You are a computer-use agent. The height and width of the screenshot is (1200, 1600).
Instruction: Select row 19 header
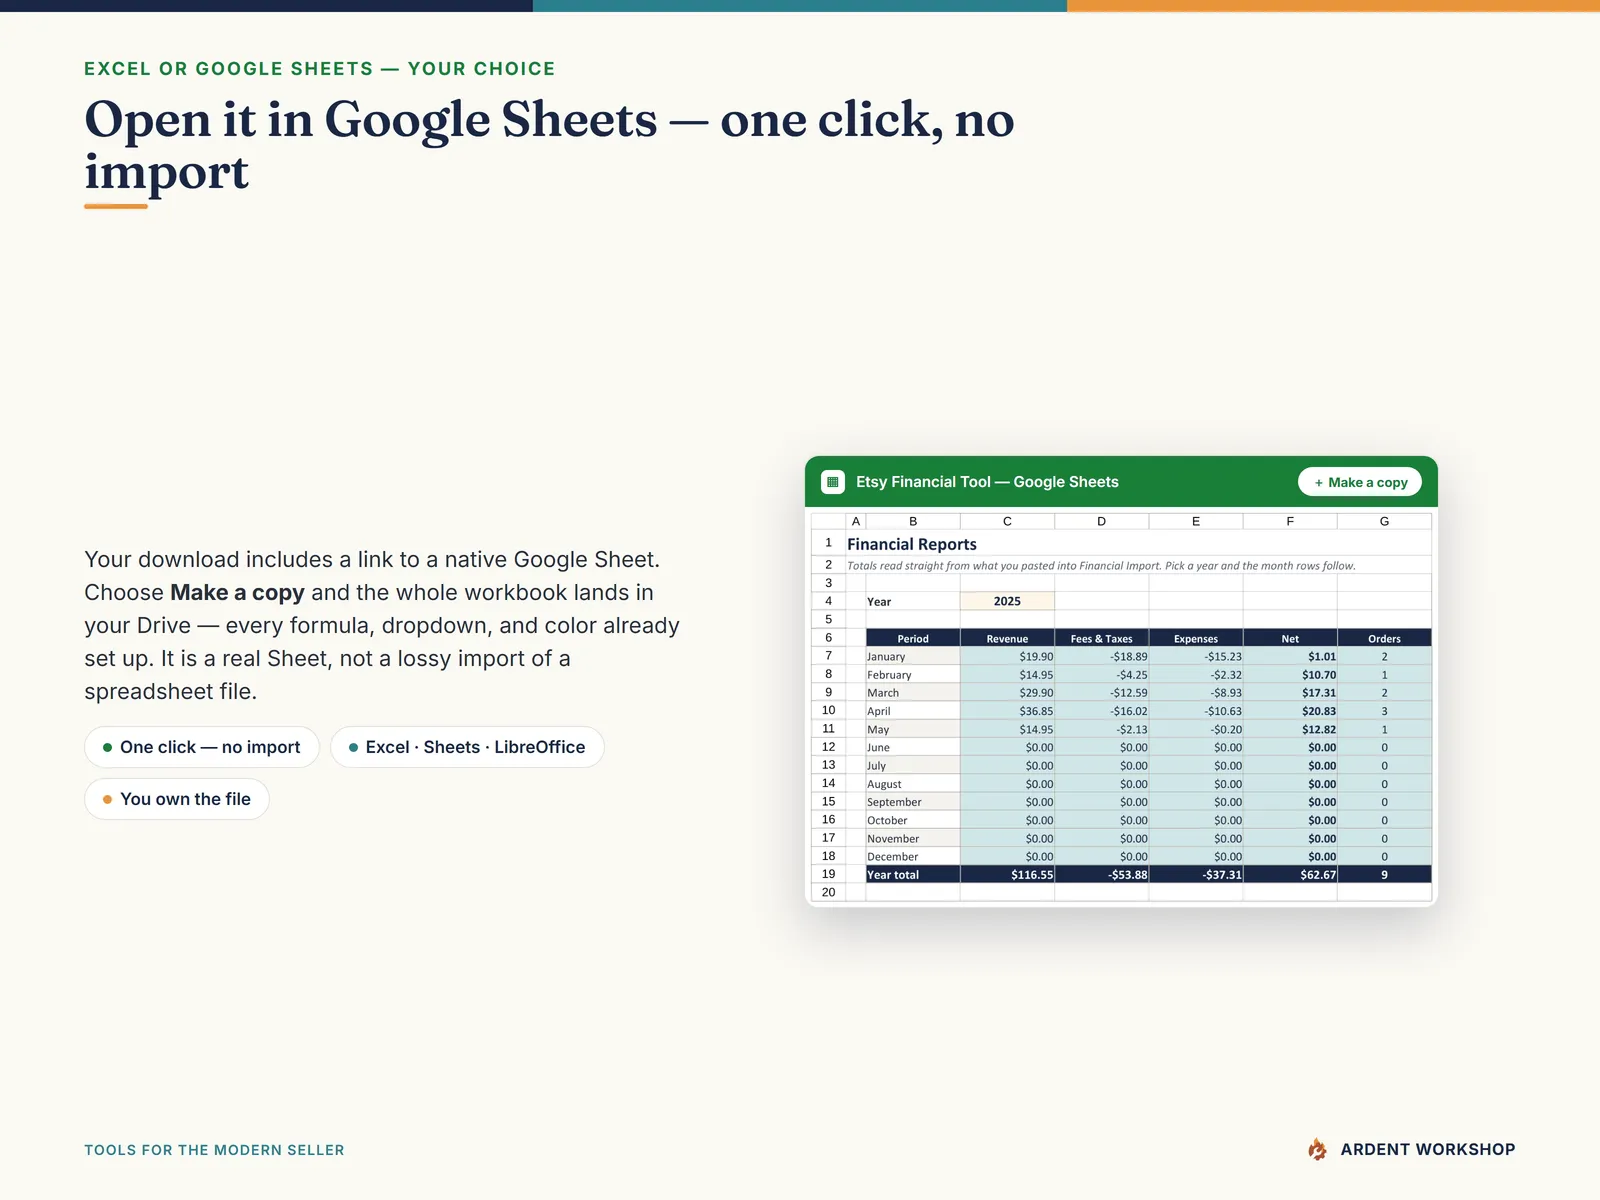pyautogui.click(x=828, y=874)
